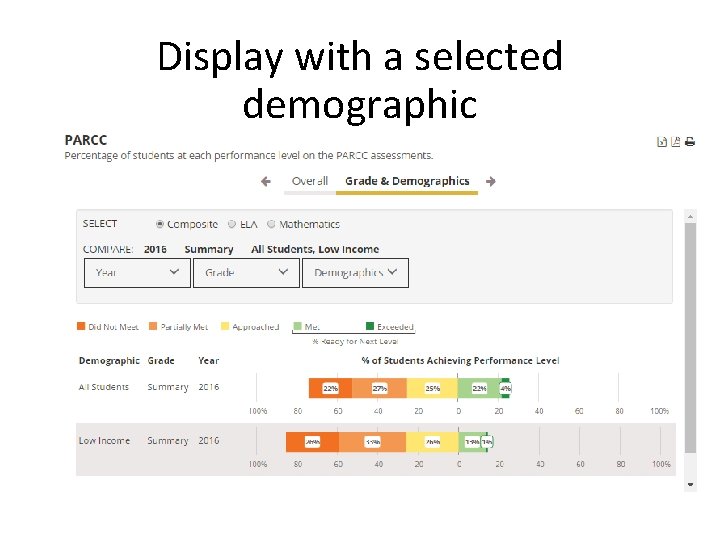
Task: Select the Mathematics radio button
Action: [x=271, y=224]
